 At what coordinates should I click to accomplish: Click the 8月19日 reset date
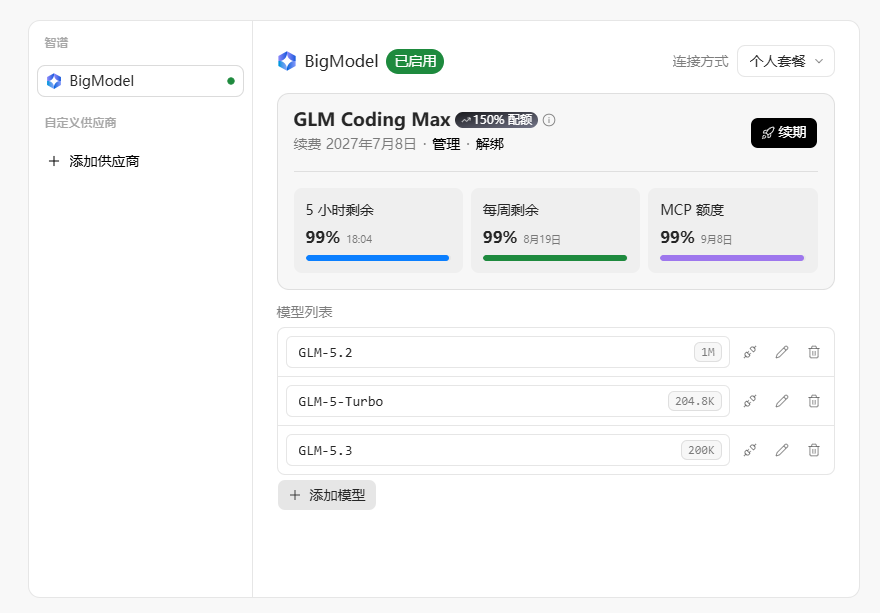pyautogui.click(x=542, y=239)
